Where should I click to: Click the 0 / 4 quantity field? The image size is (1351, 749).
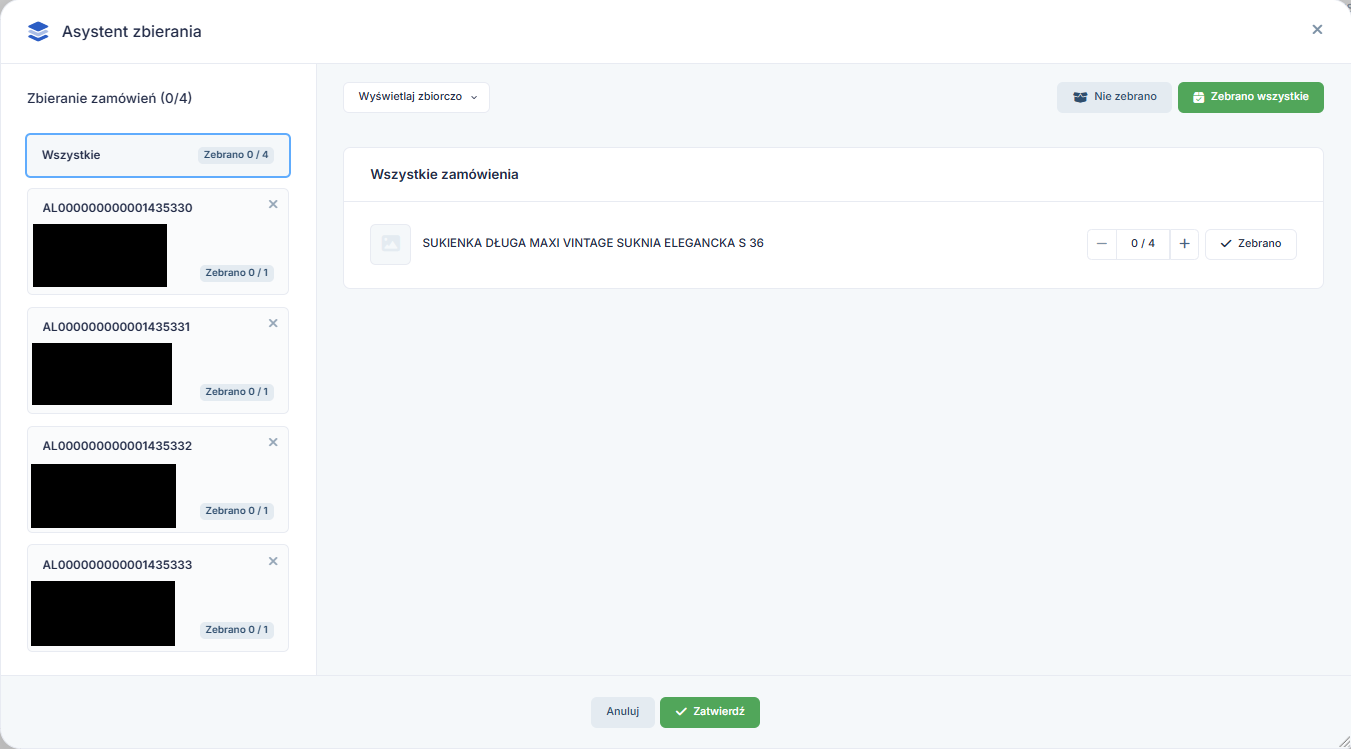click(1142, 244)
